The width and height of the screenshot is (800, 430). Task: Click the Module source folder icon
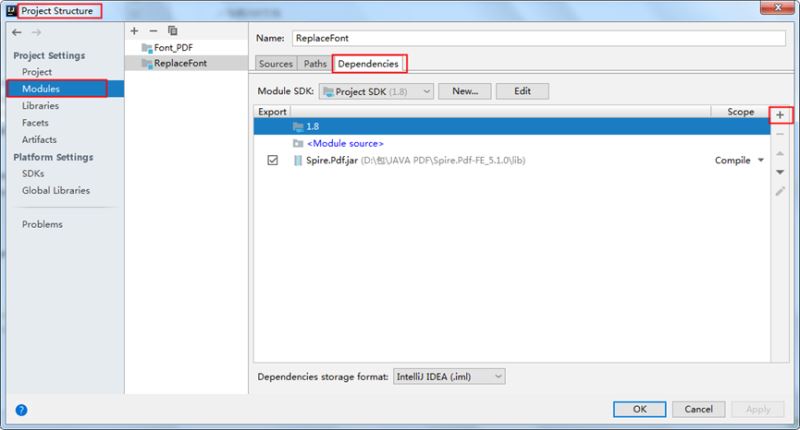click(x=298, y=143)
